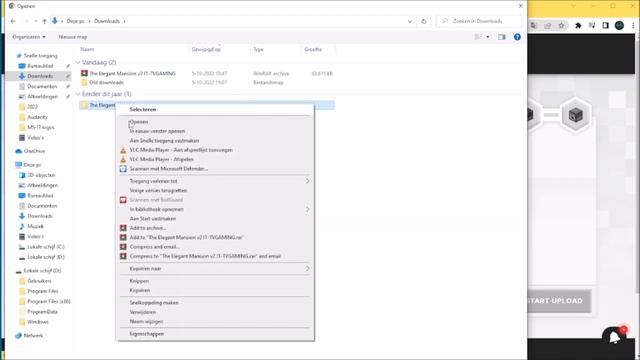The image size is (640, 360).
Task: Select 'Deze pc' in the sidebar
Action: [x=32, y=165]
